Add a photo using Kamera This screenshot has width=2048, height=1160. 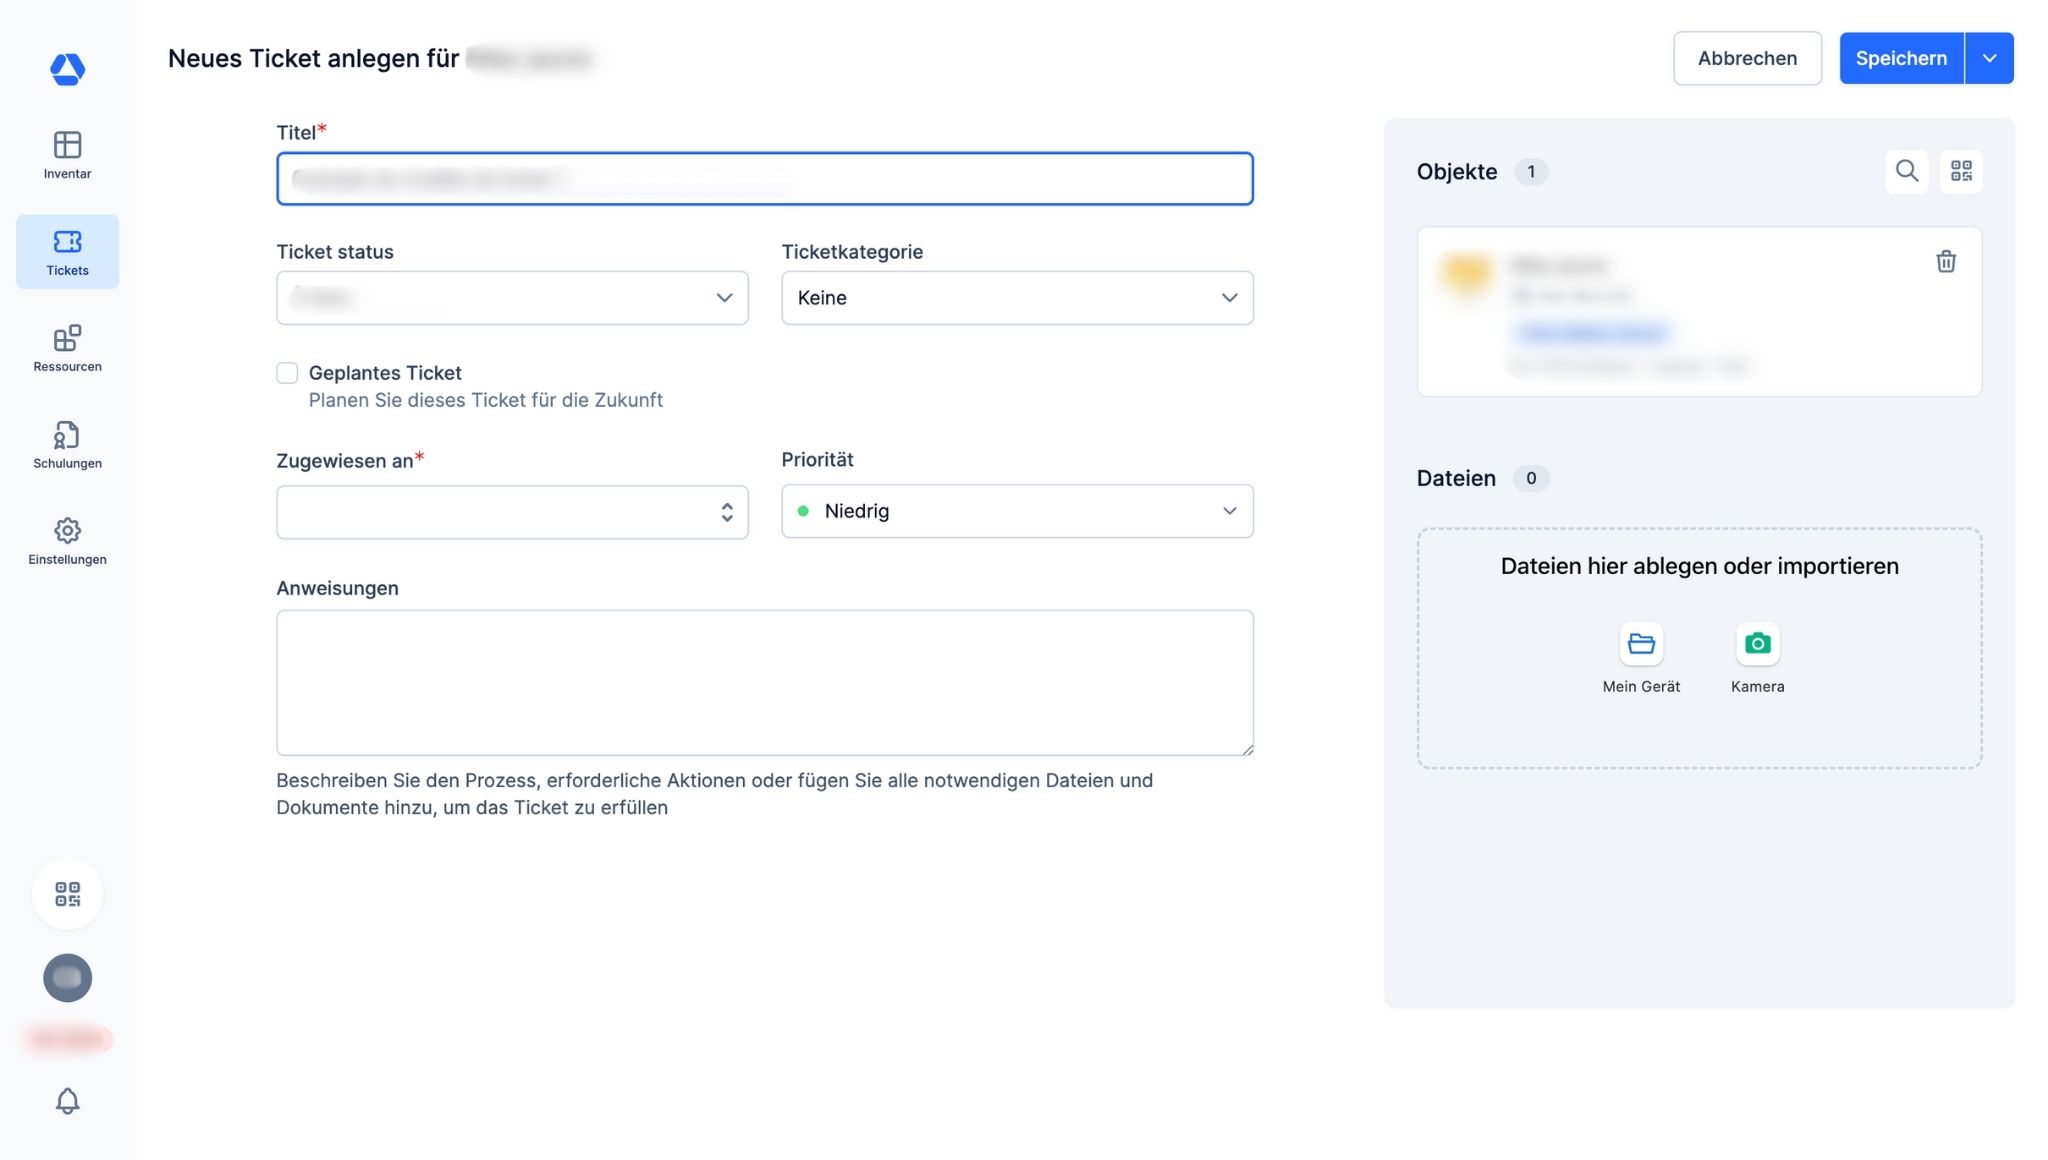tap(1756, 645)
